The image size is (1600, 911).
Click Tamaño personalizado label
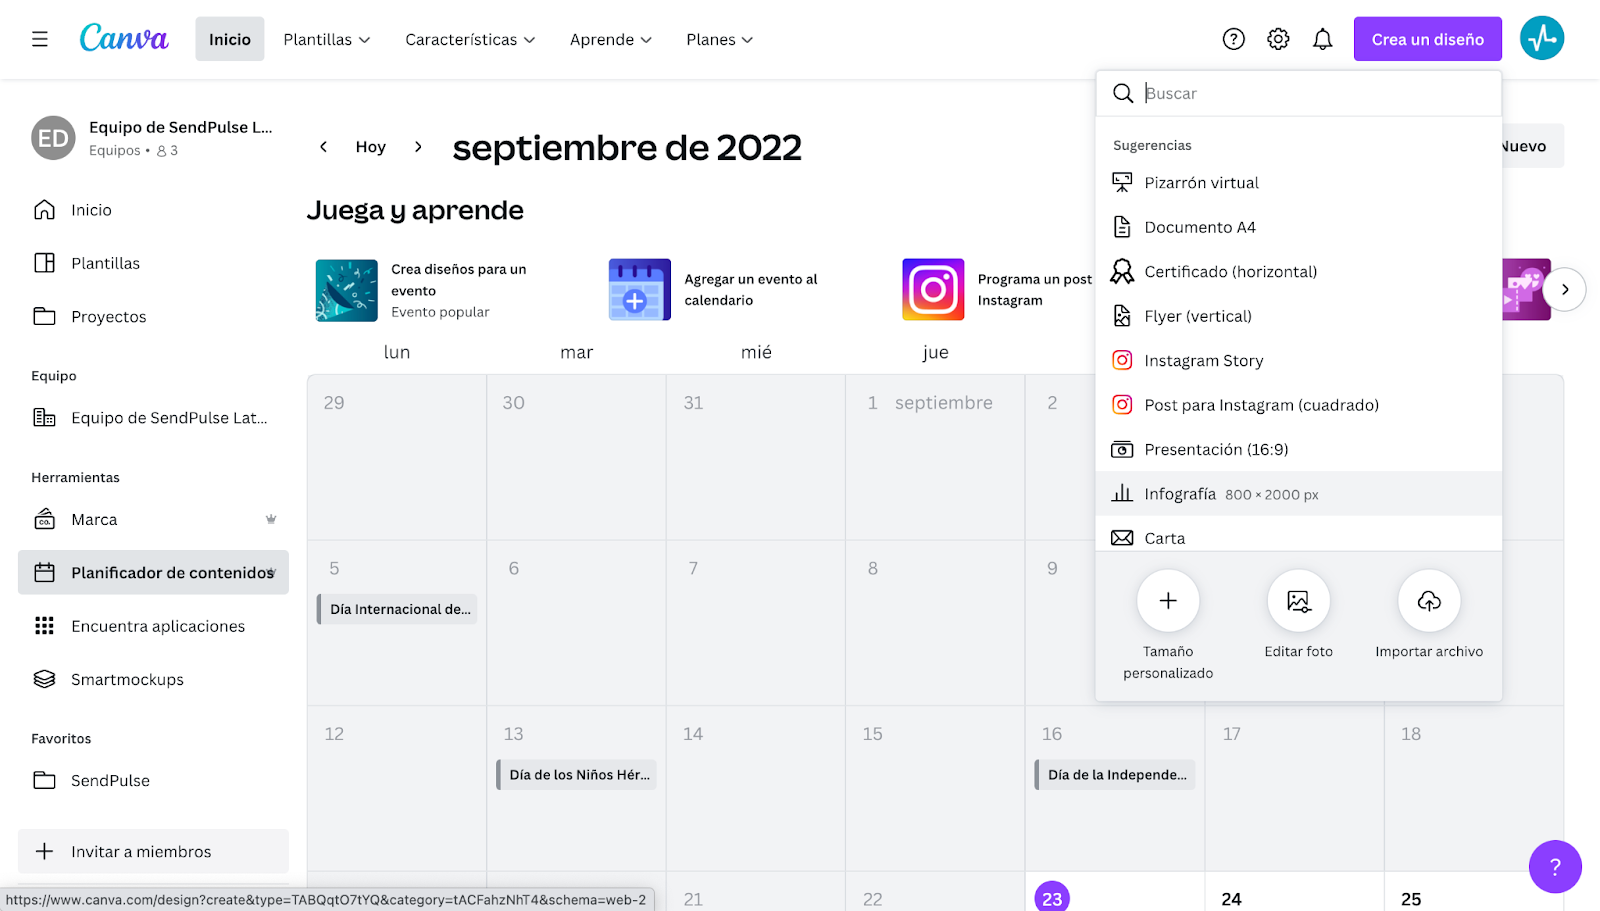pyautogui.click(x=1168, y=662)
